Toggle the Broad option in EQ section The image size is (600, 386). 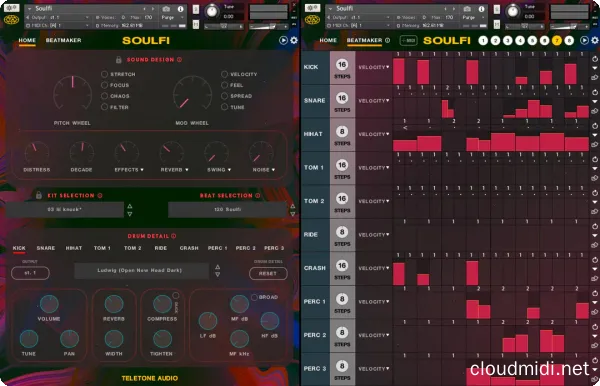[x=254, y=297]
